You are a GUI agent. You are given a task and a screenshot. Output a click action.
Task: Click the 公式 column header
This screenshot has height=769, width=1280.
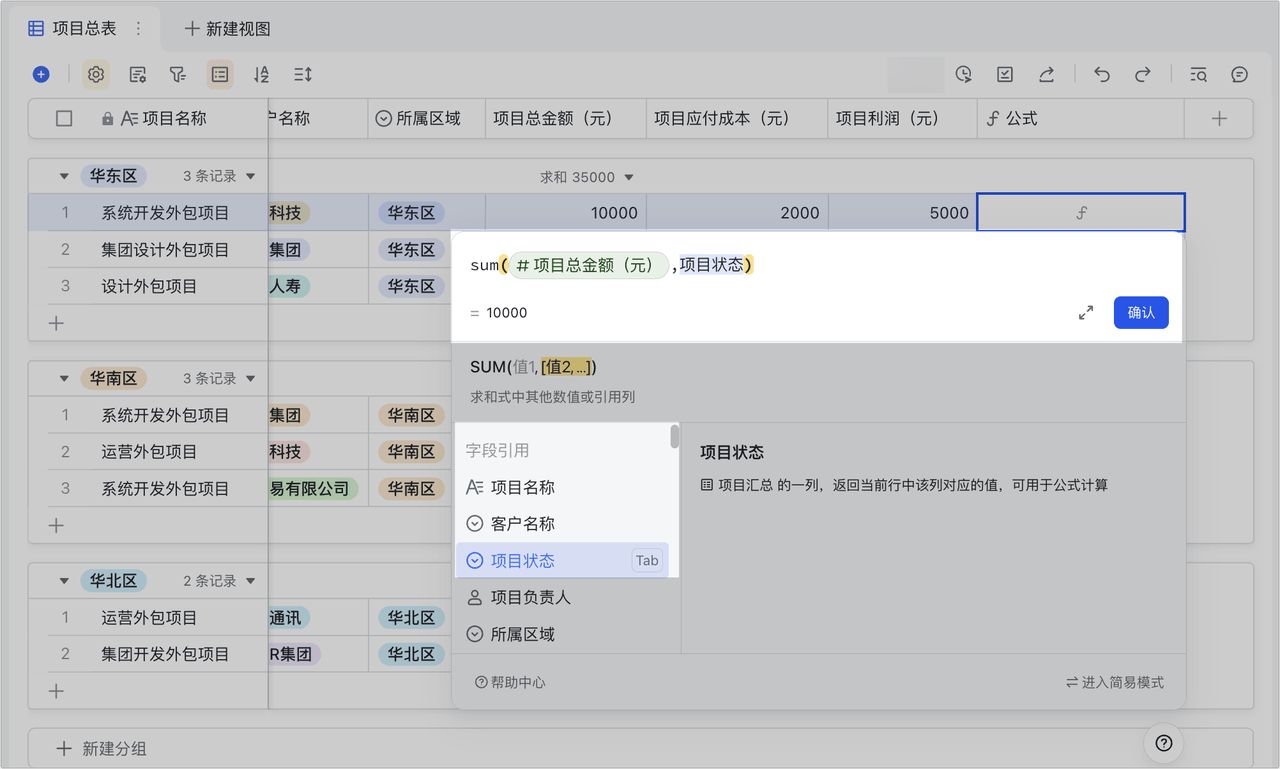pyautogui.click(x=1080, y=118)
